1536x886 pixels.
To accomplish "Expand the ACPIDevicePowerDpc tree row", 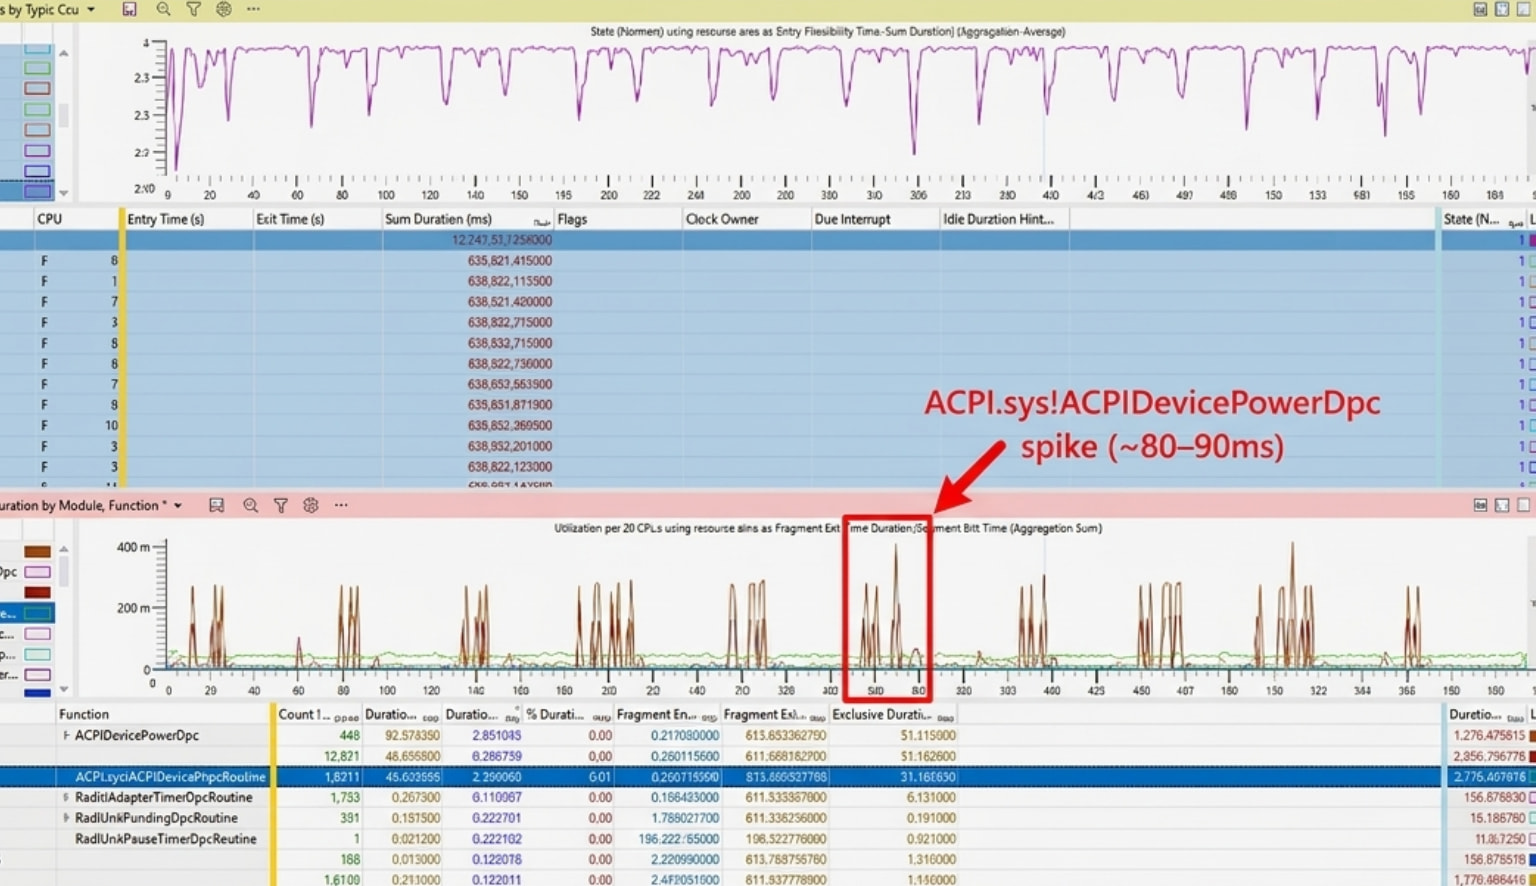I will coord(67,736).
